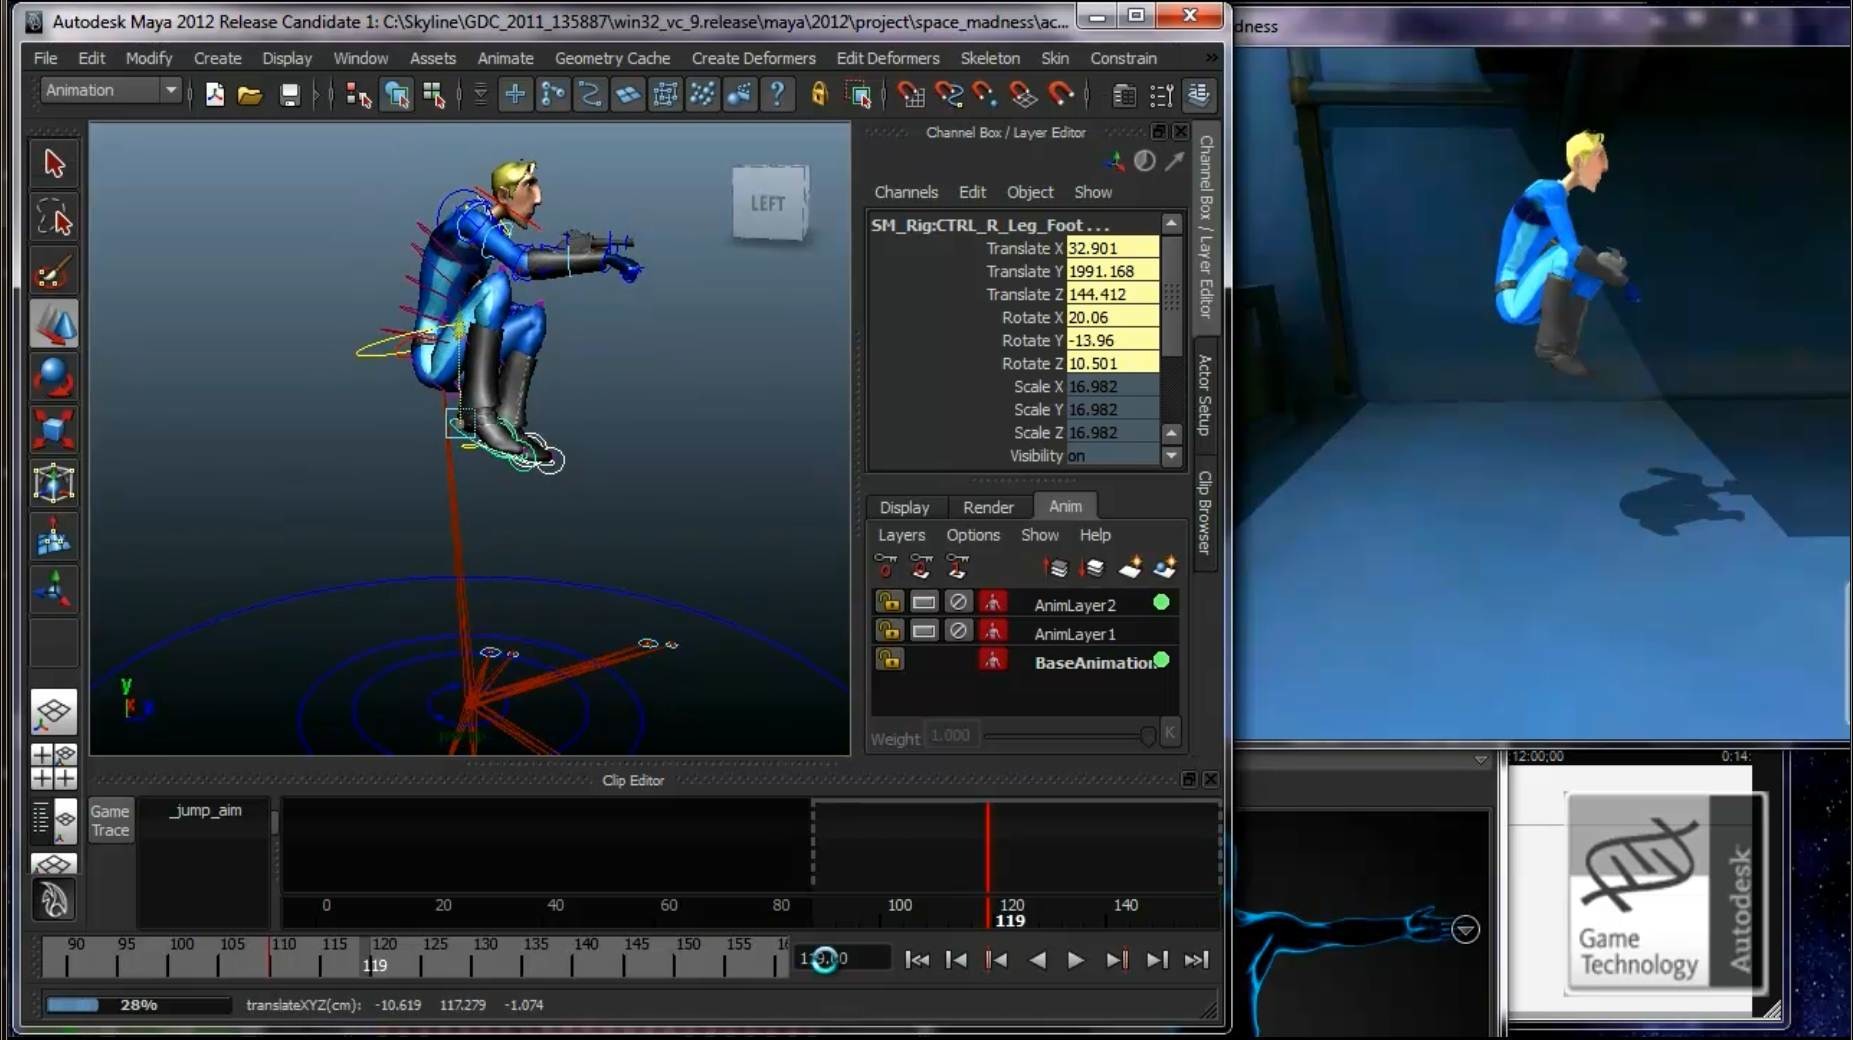Open the Clip Browser side tab
Viewport: 1853px width, 1040px height.
pos(1205,512)
